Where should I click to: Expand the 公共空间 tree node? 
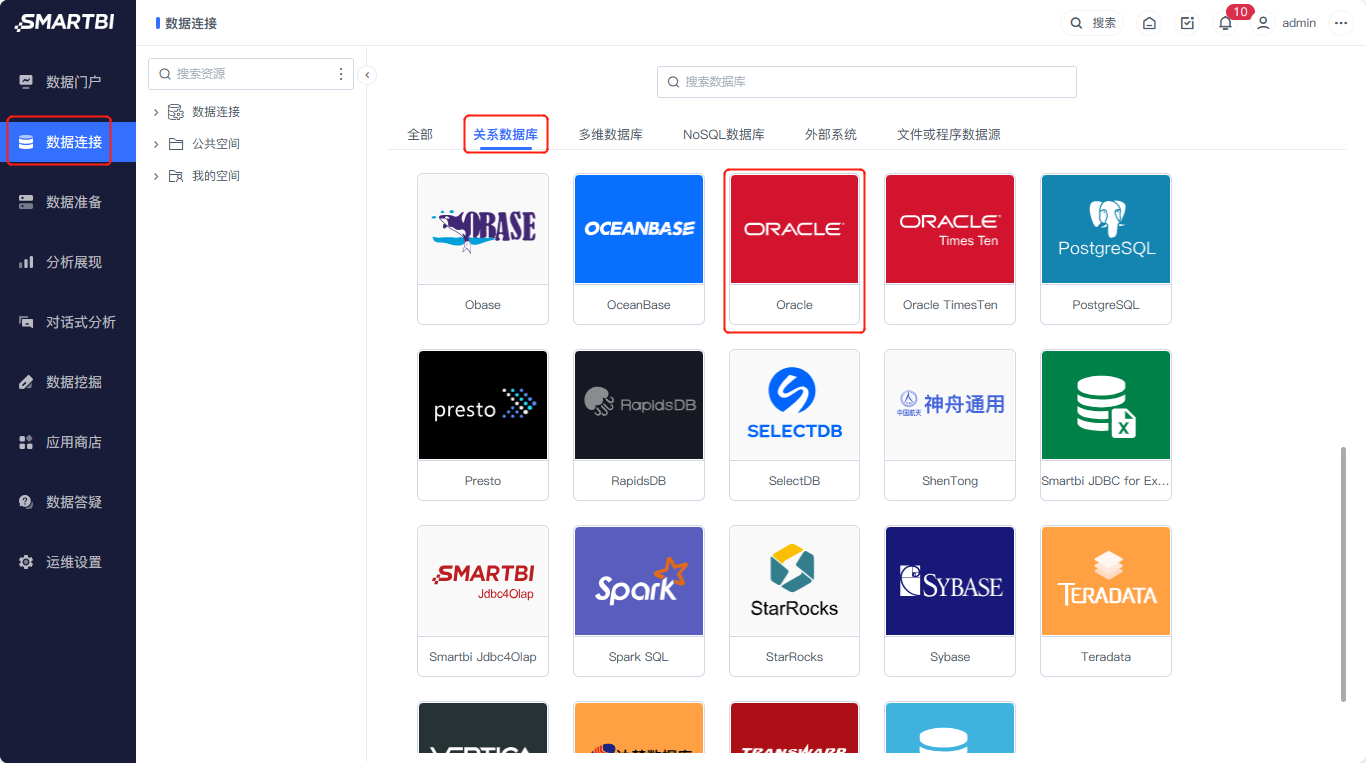tap(156, 144)
